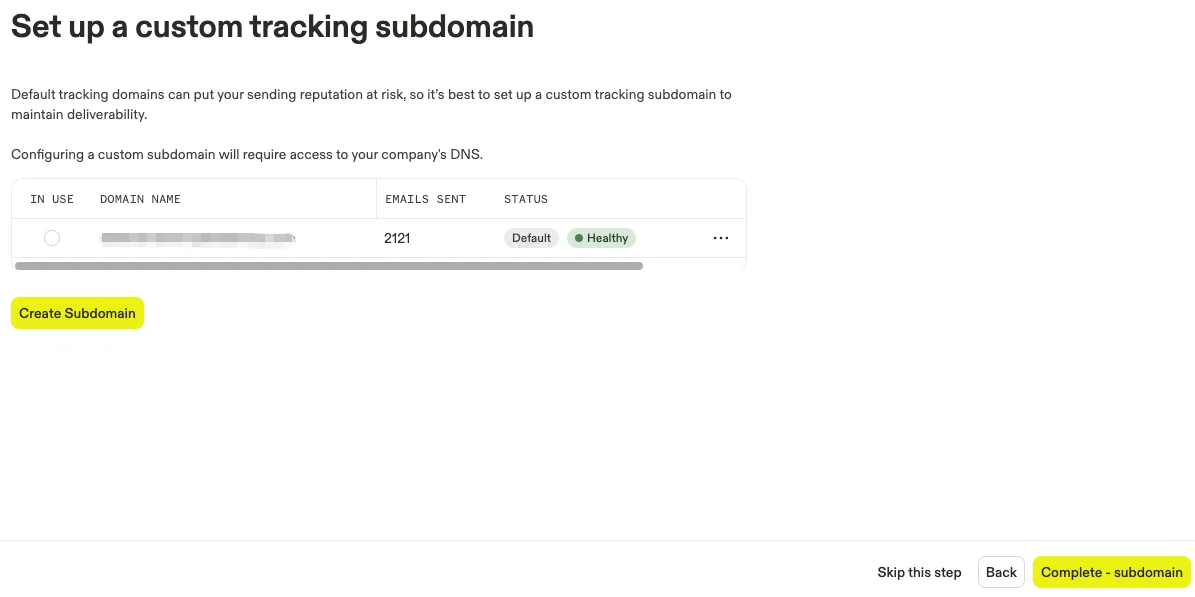Click the Emails Sent column header
The image size is (1195, 597).
pyautogui.click(x=425, y=199)
